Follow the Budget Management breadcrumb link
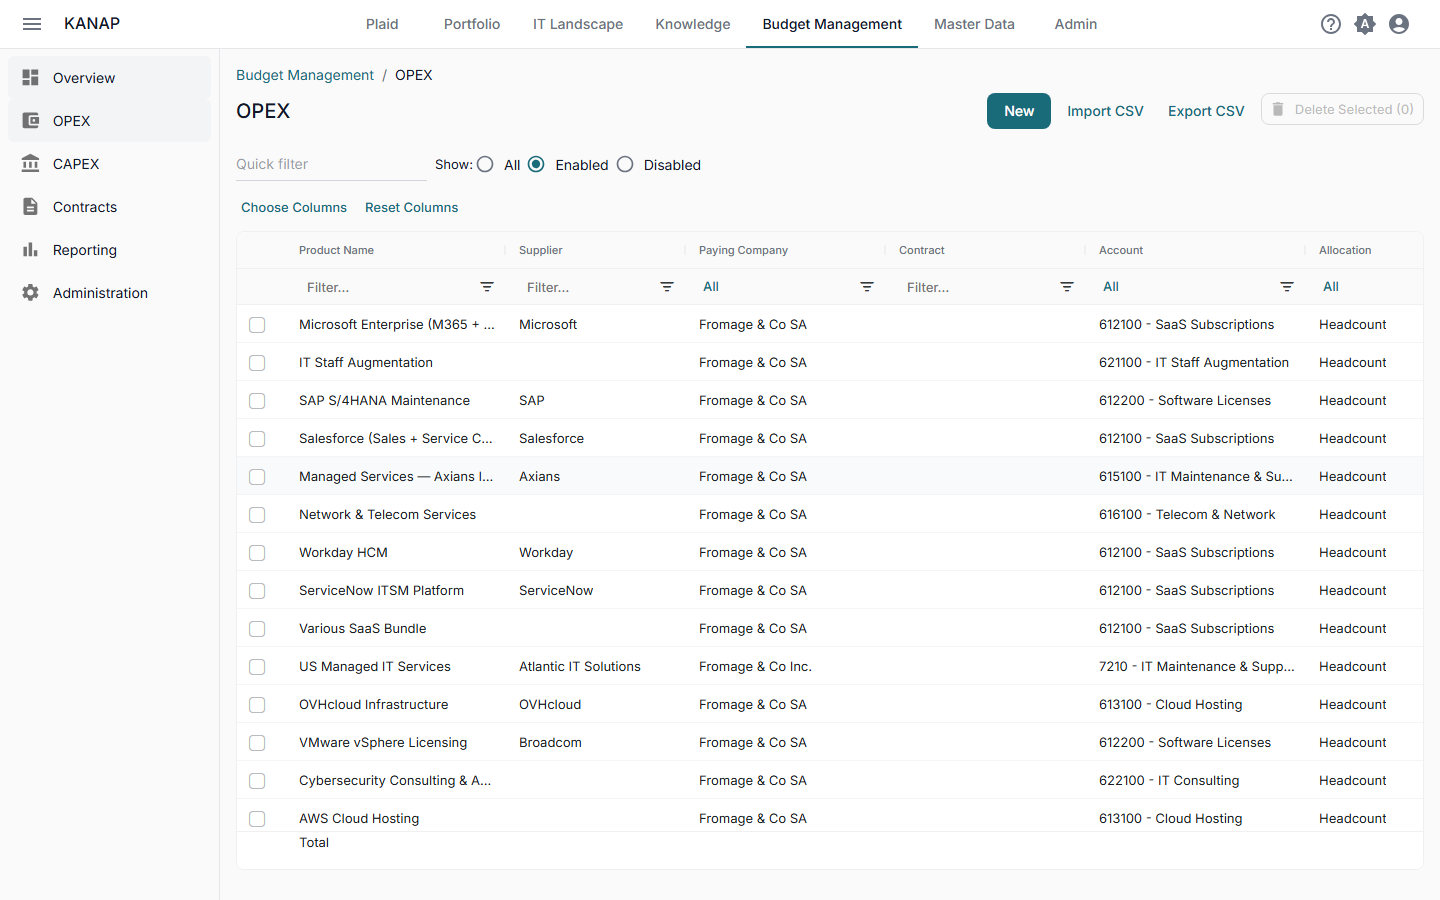1440x900 pixels. [x=305, y=75]
